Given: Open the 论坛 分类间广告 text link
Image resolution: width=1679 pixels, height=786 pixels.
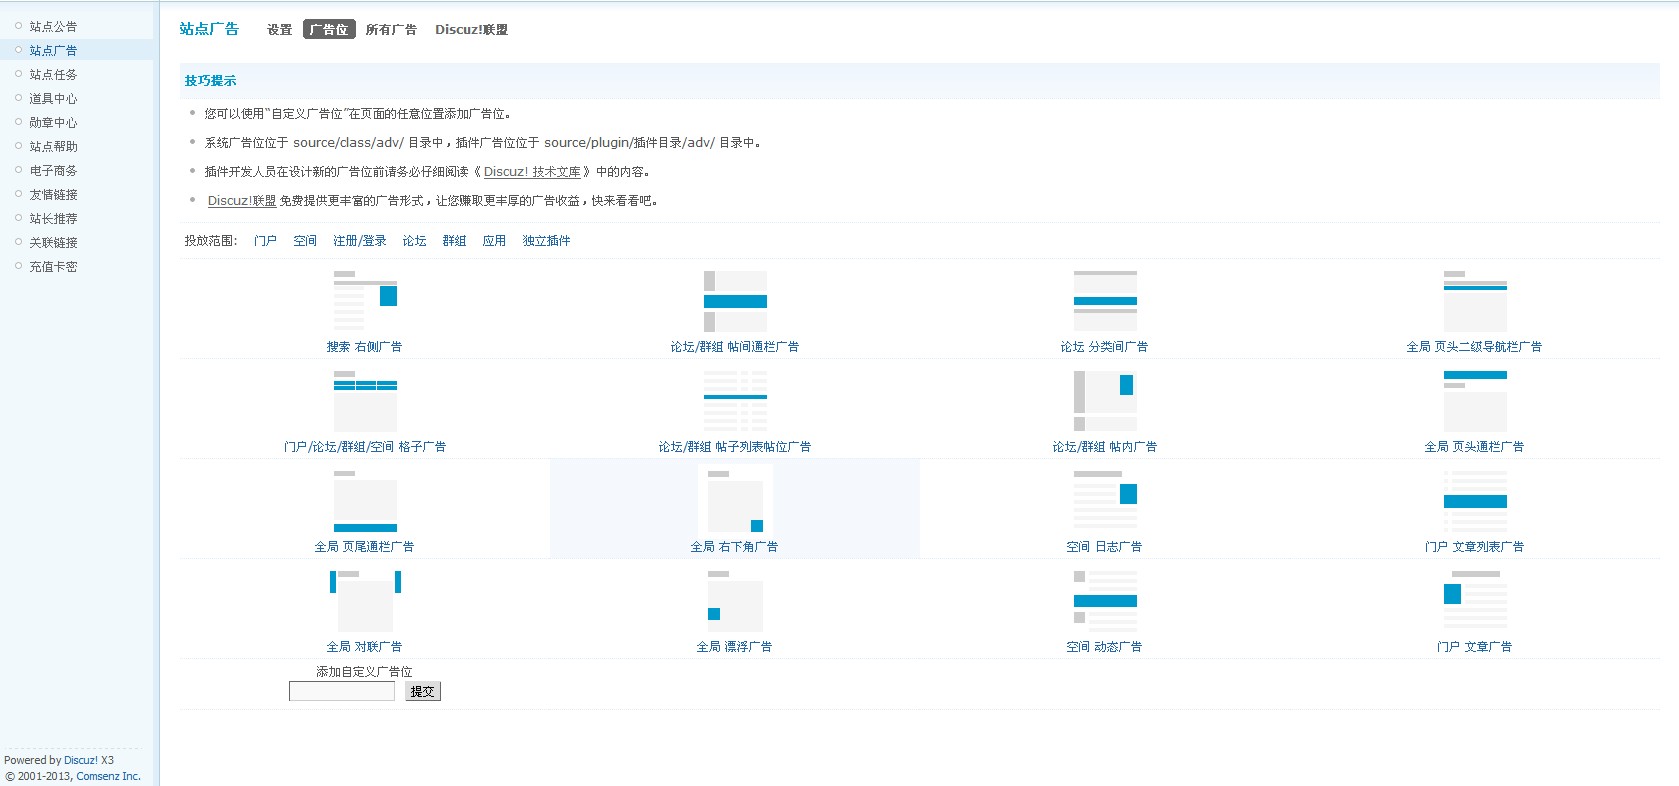Looking at the screenshot, I should pos(1104,347).
